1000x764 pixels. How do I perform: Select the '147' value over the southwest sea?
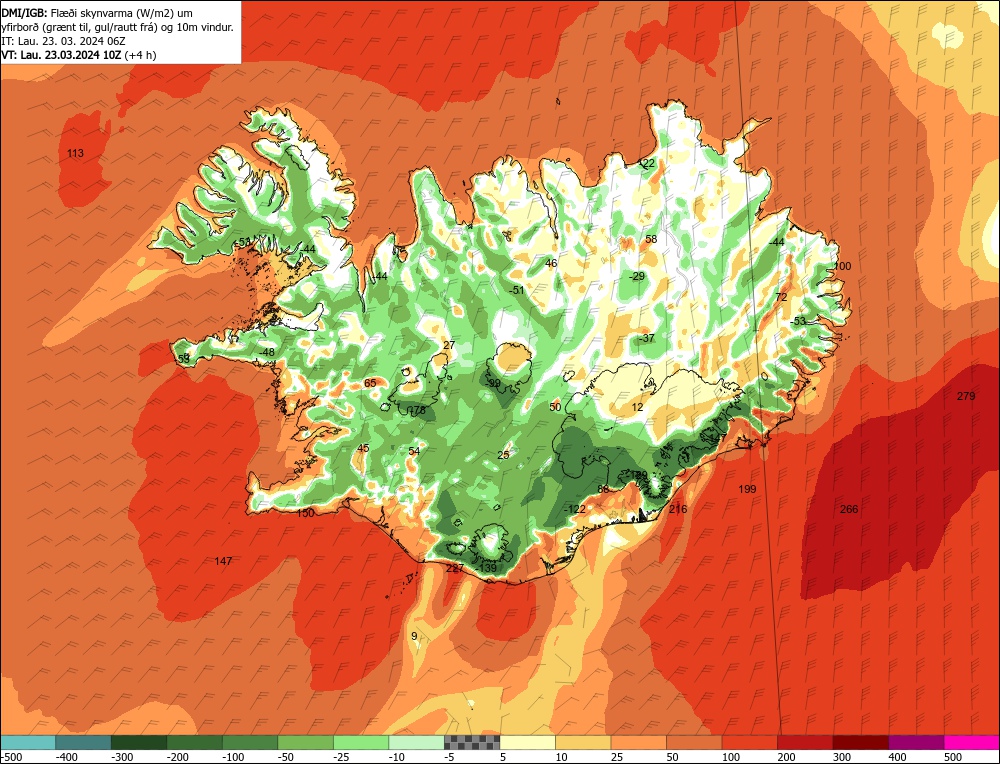pos(223,561)
